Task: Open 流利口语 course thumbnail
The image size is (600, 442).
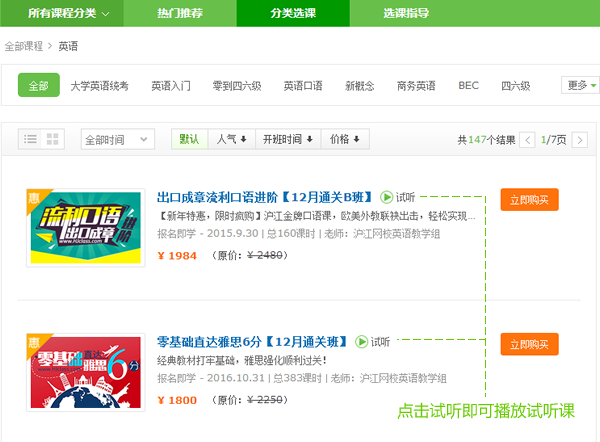Action: click(x=86, y=228)
